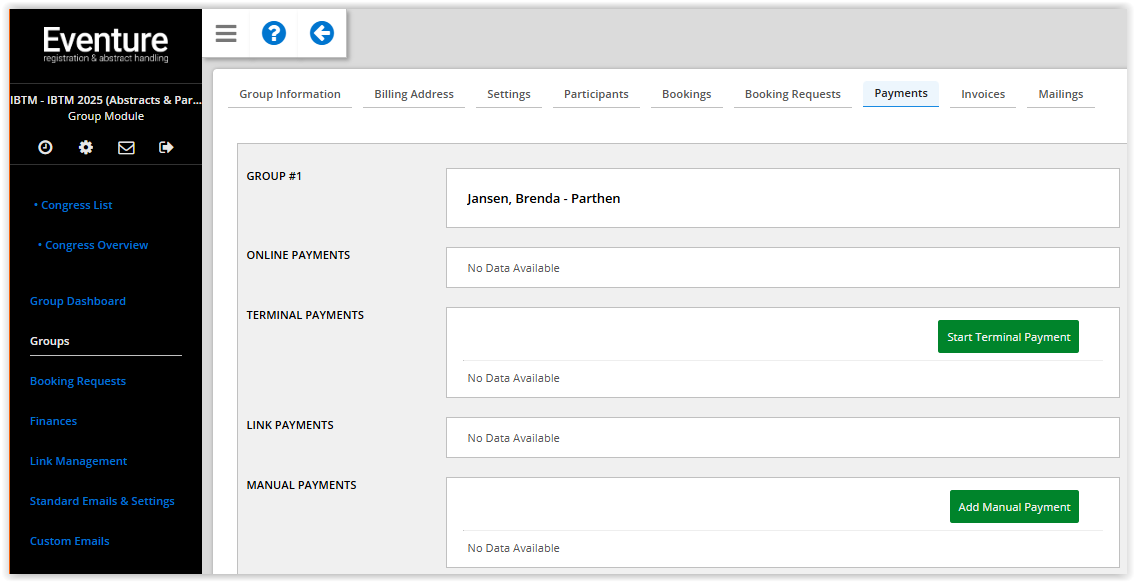1135x582 pixels.
Task: Click the clock icon in sidebar
Action: (x=45, y=147)
